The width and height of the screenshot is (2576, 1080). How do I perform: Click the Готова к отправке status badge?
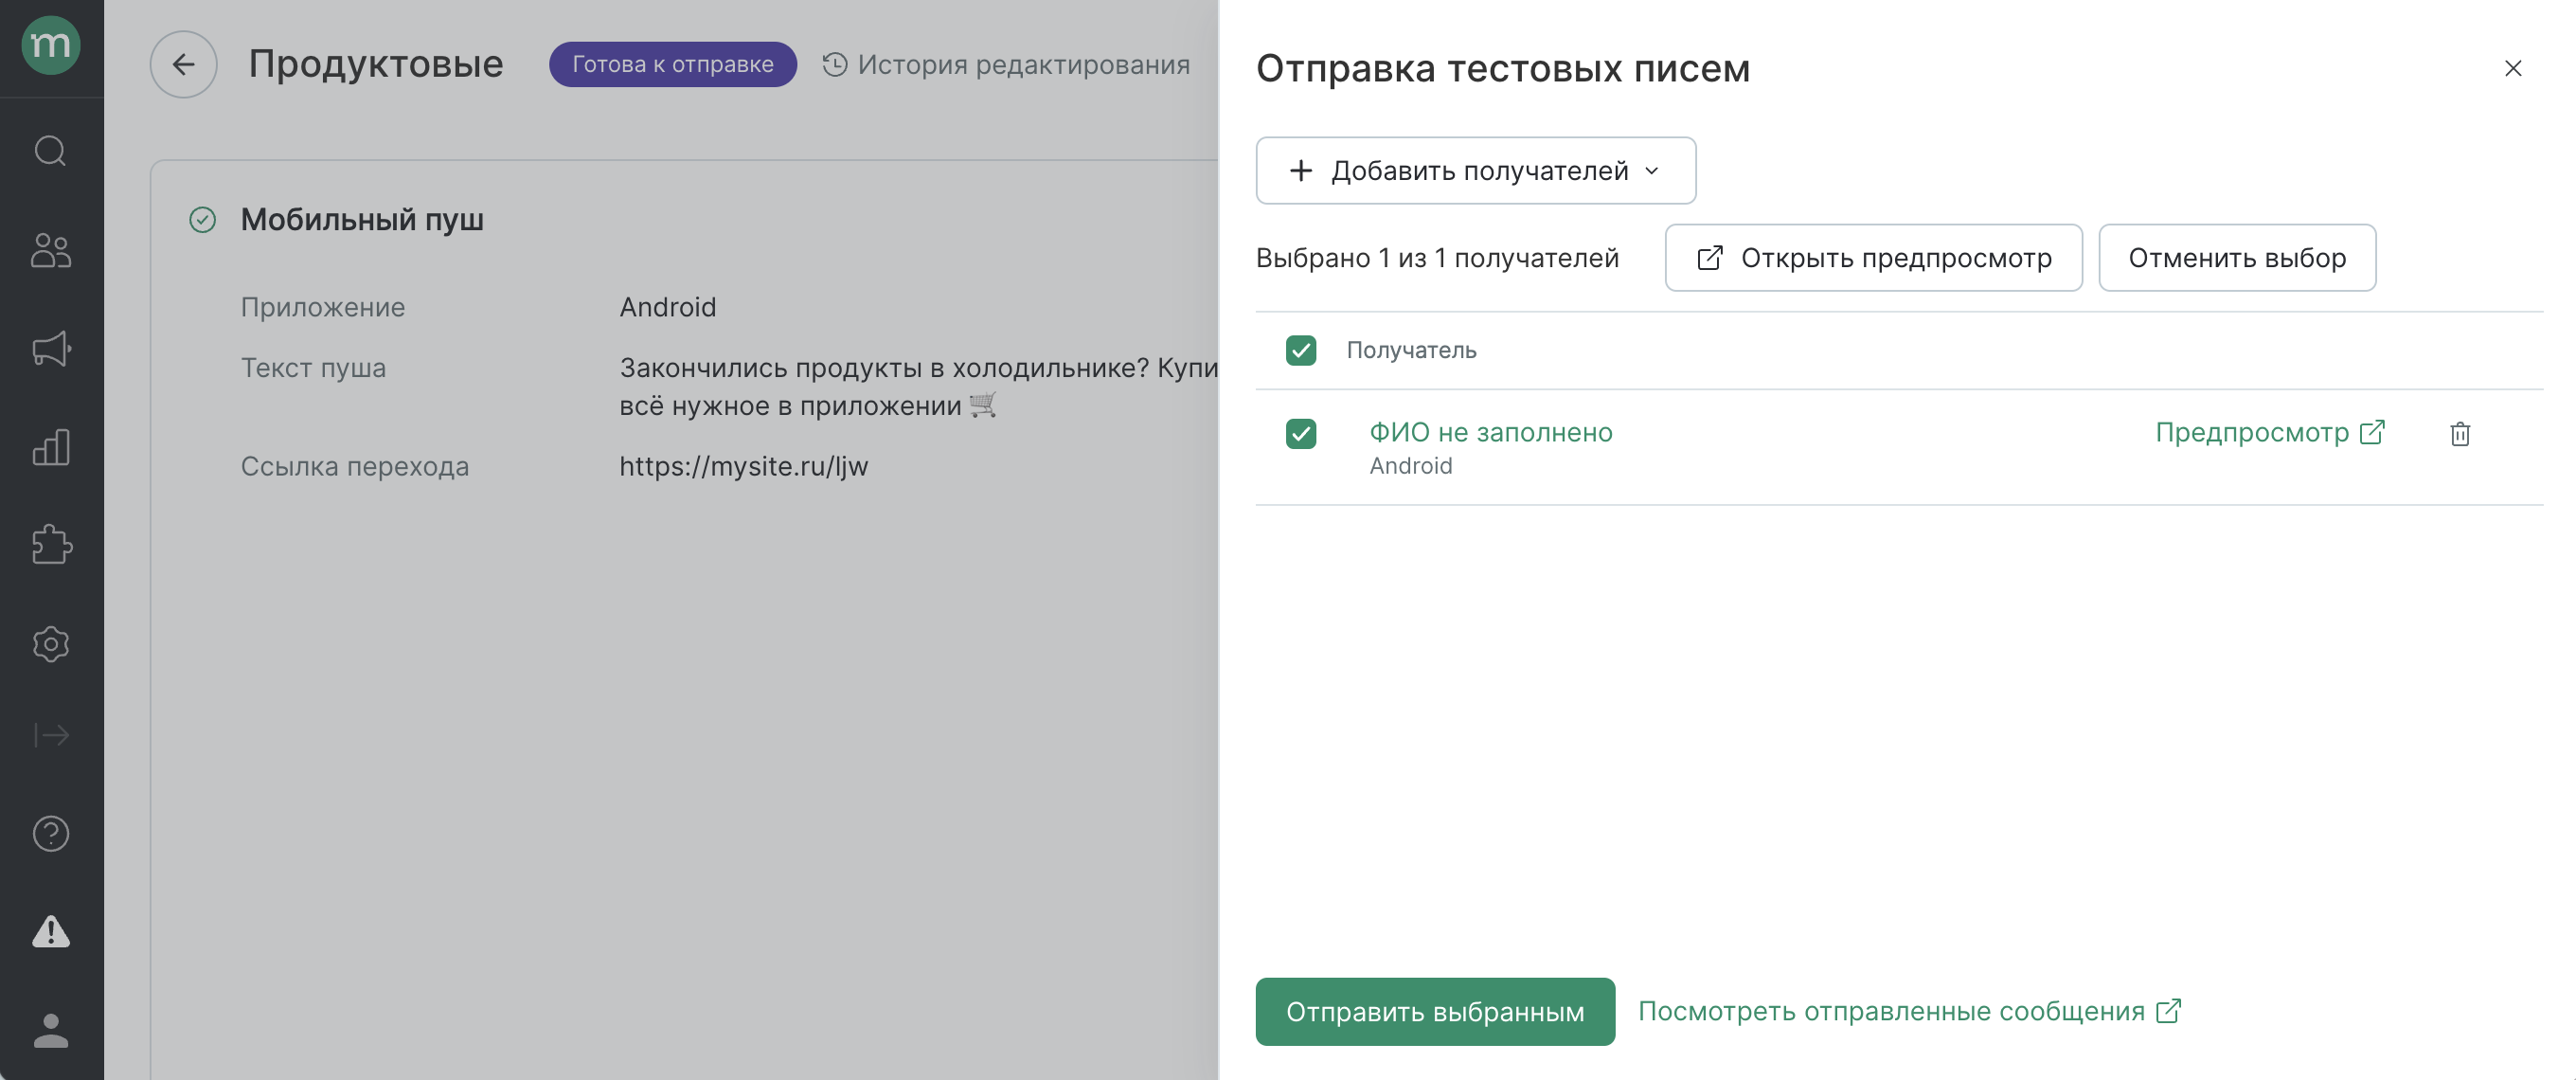coord(672,65)
